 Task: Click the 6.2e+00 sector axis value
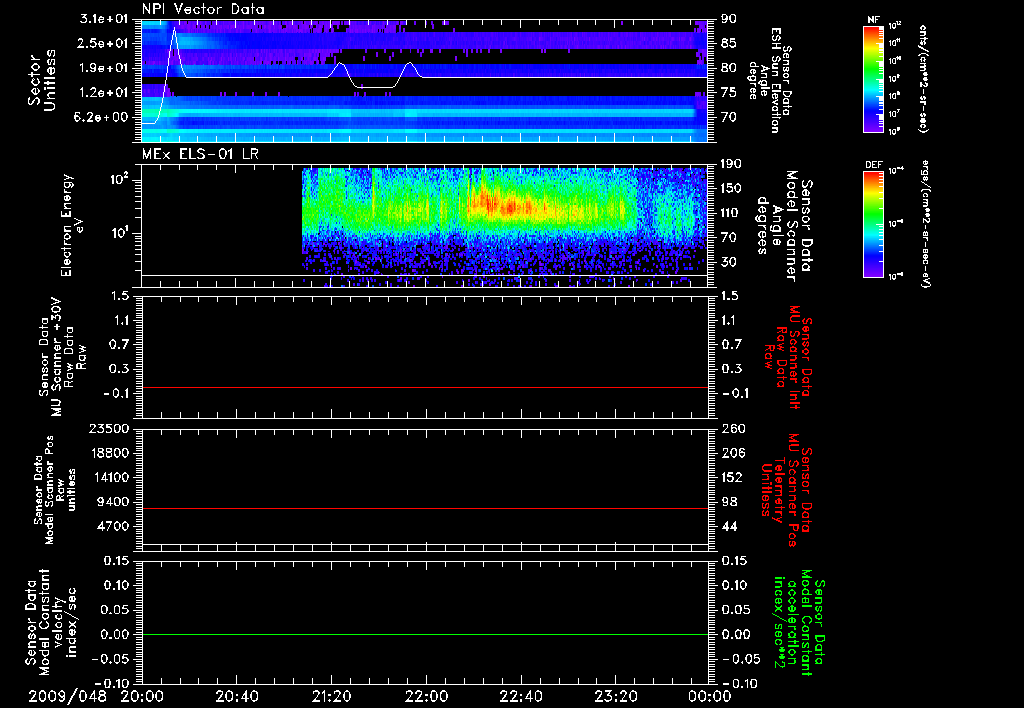(x=103, y=117)
